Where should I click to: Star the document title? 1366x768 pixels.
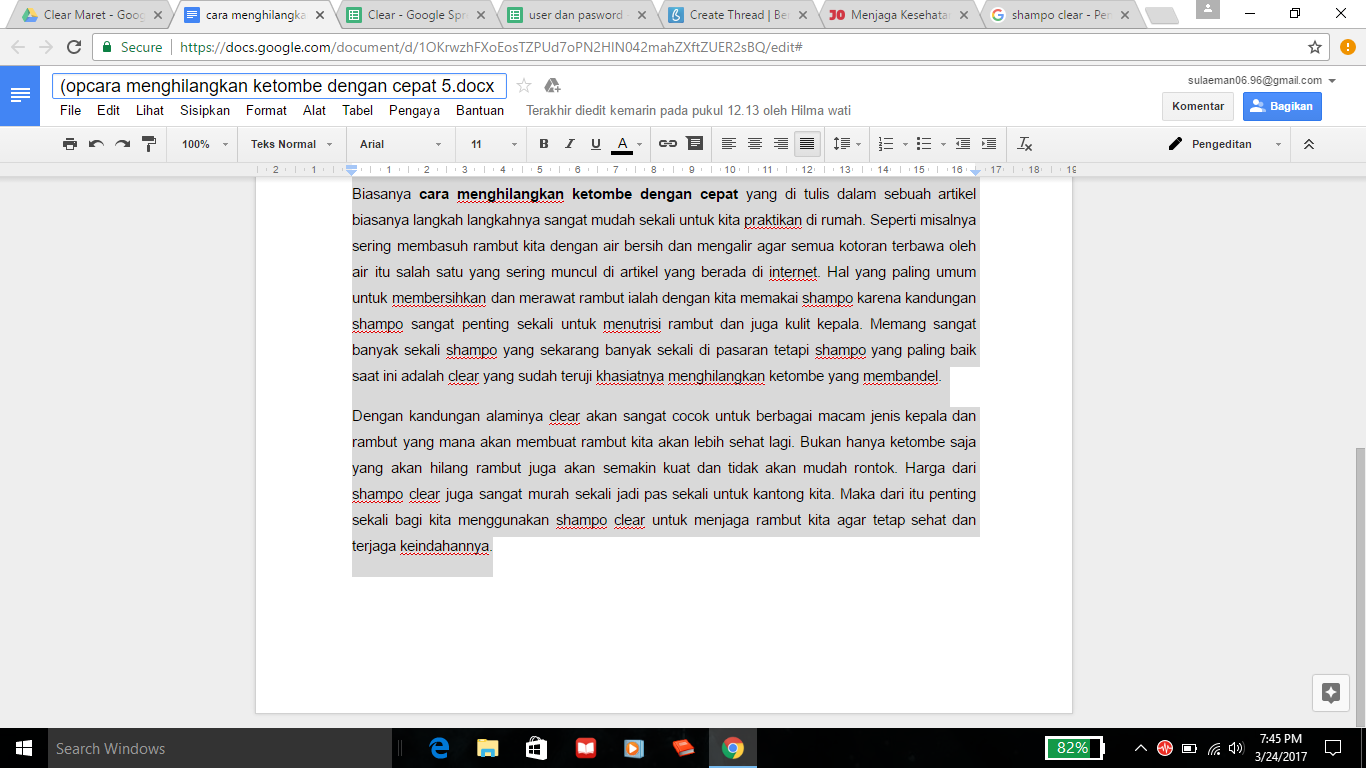click(524, 86)
